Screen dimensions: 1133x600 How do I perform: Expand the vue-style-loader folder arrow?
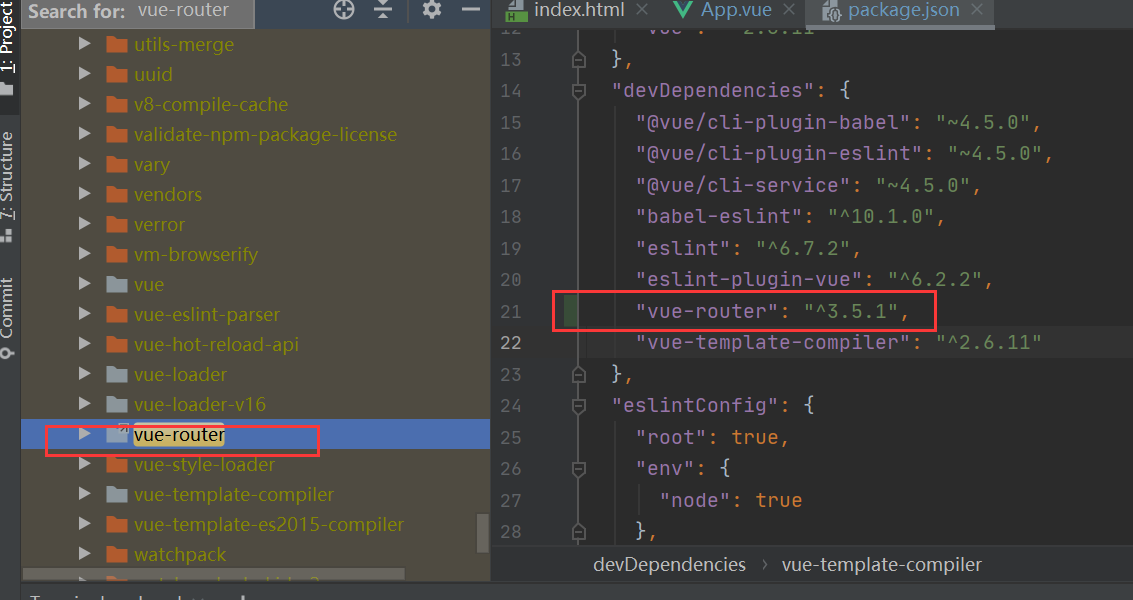pos(85,464)
